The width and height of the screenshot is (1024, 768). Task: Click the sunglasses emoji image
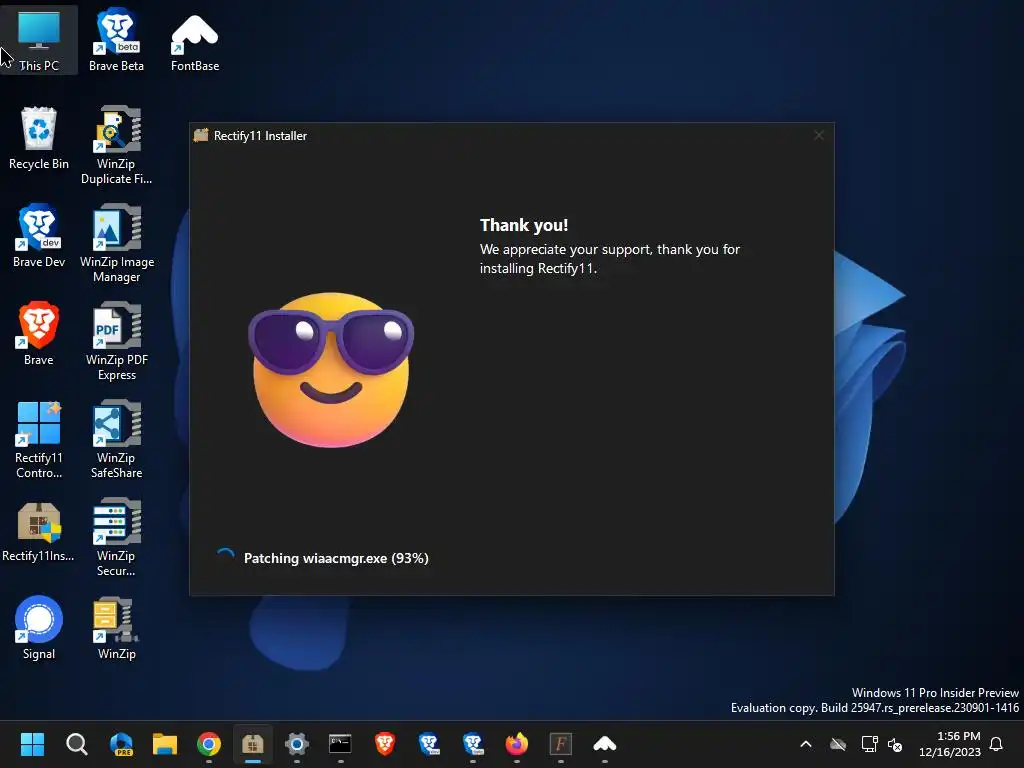click(331, 370)
